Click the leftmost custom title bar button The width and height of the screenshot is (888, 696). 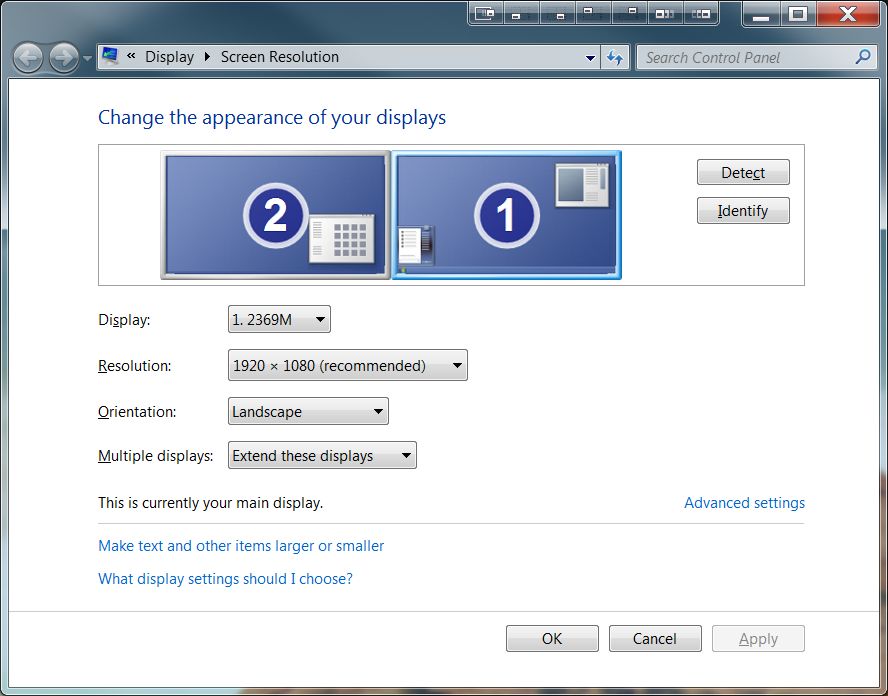pos(485,14)
